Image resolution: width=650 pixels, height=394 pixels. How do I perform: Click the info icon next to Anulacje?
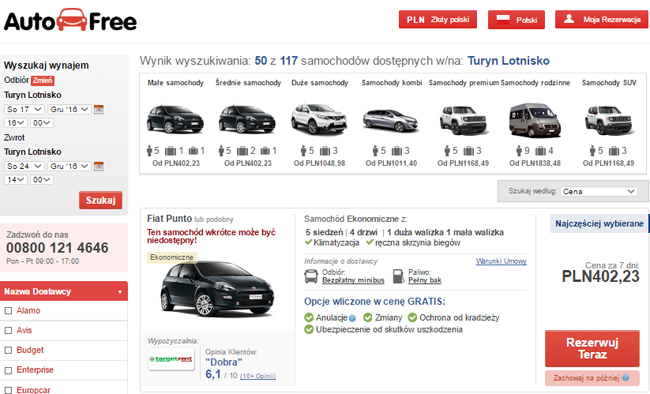[352, 318]
